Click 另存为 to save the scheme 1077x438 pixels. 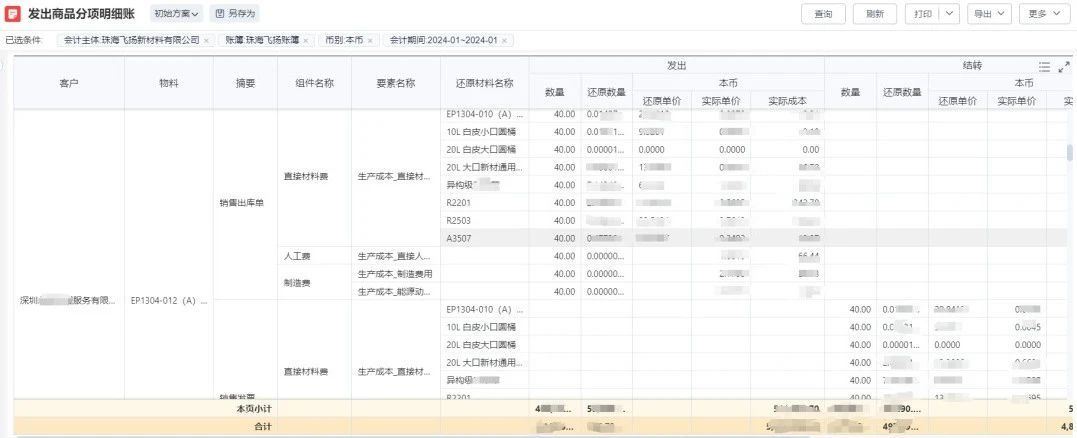click(235, 14)
